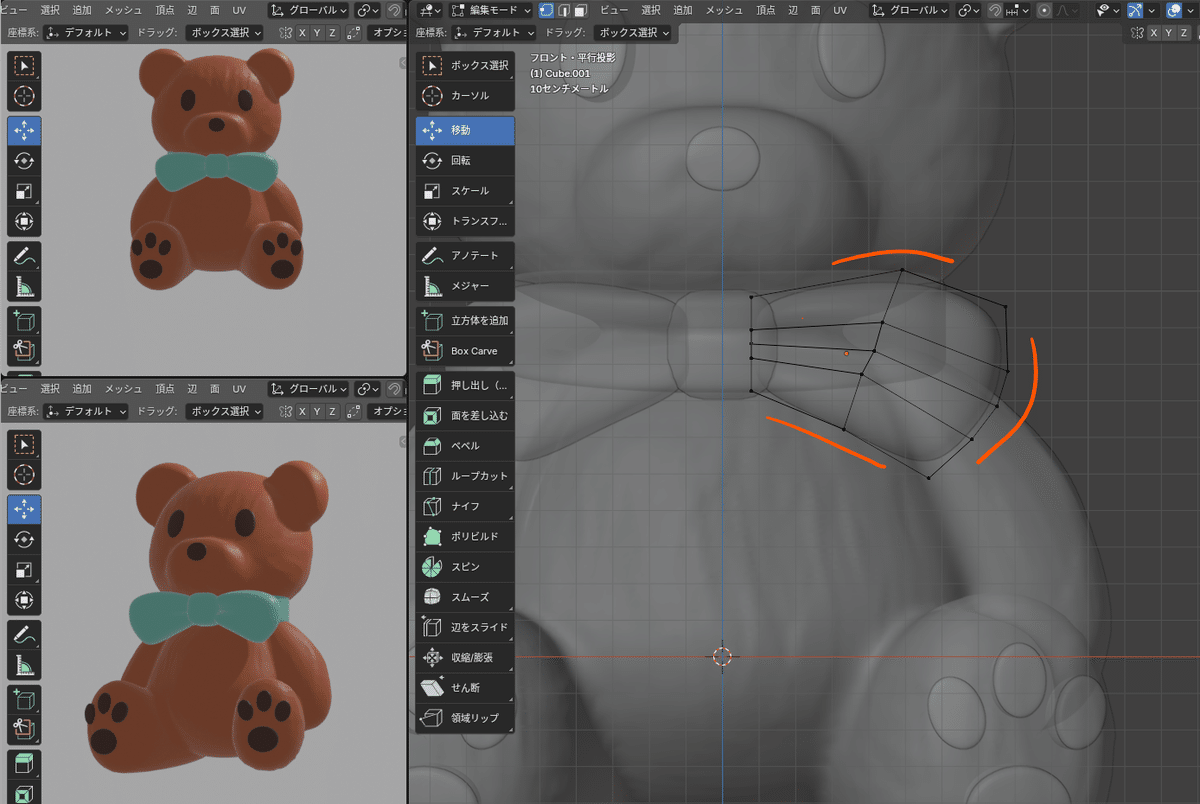
Task: Open 辺 menu in main viewport header
Action: click(x=791, y=10)
